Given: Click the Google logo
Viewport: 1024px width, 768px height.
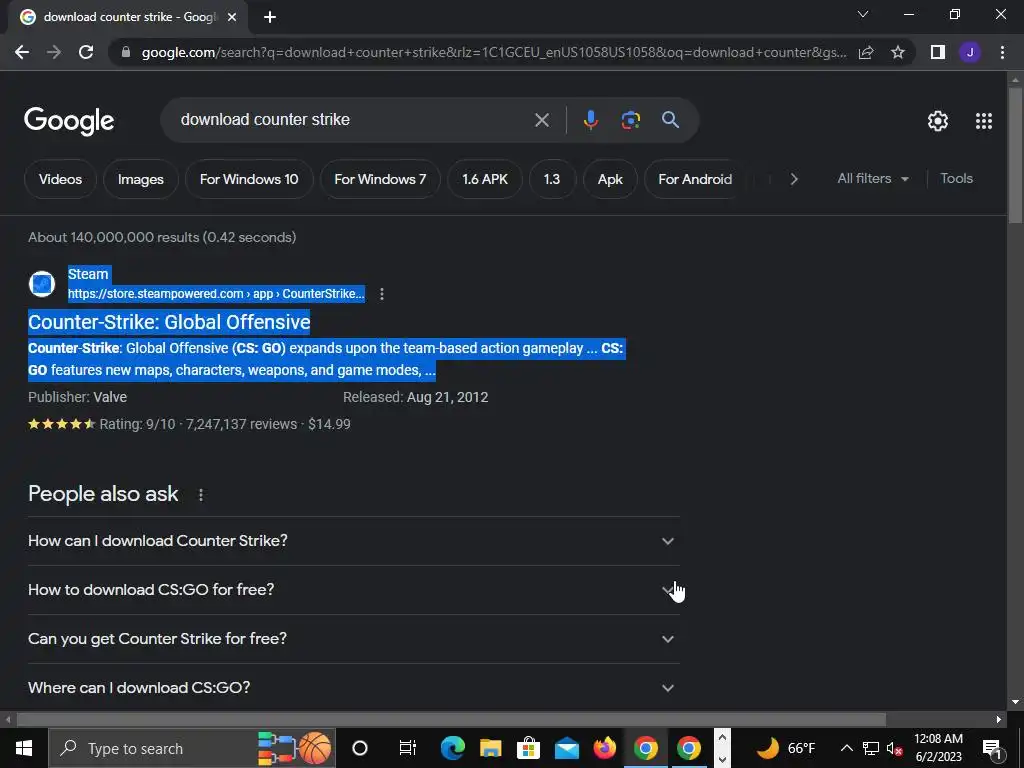Looking at the screenshot, I should tap(69, 121).
